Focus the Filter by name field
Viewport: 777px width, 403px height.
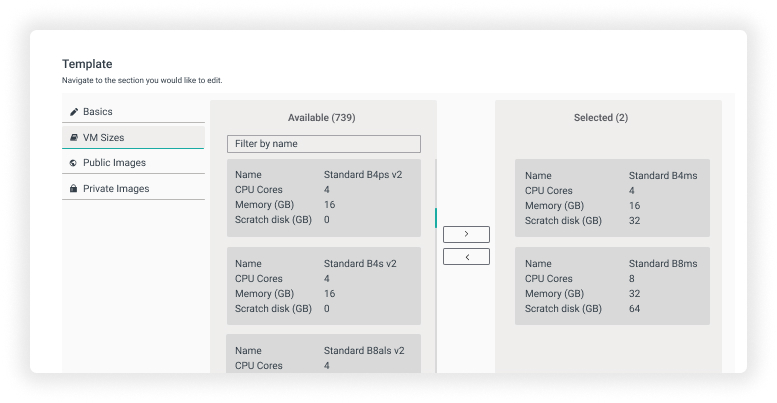tap(323, 144)
